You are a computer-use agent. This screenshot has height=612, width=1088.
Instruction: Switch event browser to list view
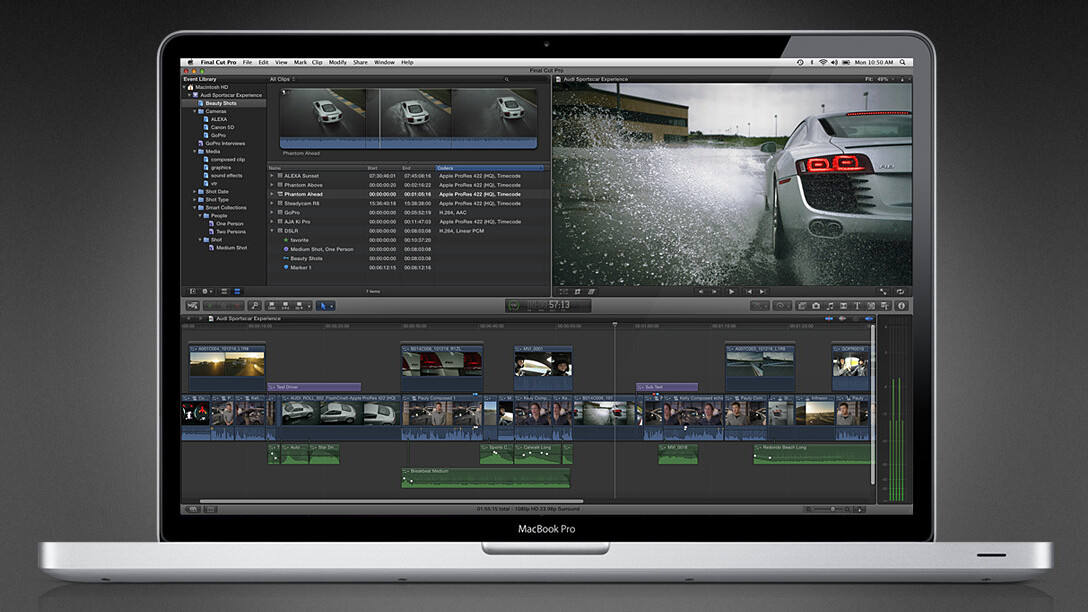point(237,291)
